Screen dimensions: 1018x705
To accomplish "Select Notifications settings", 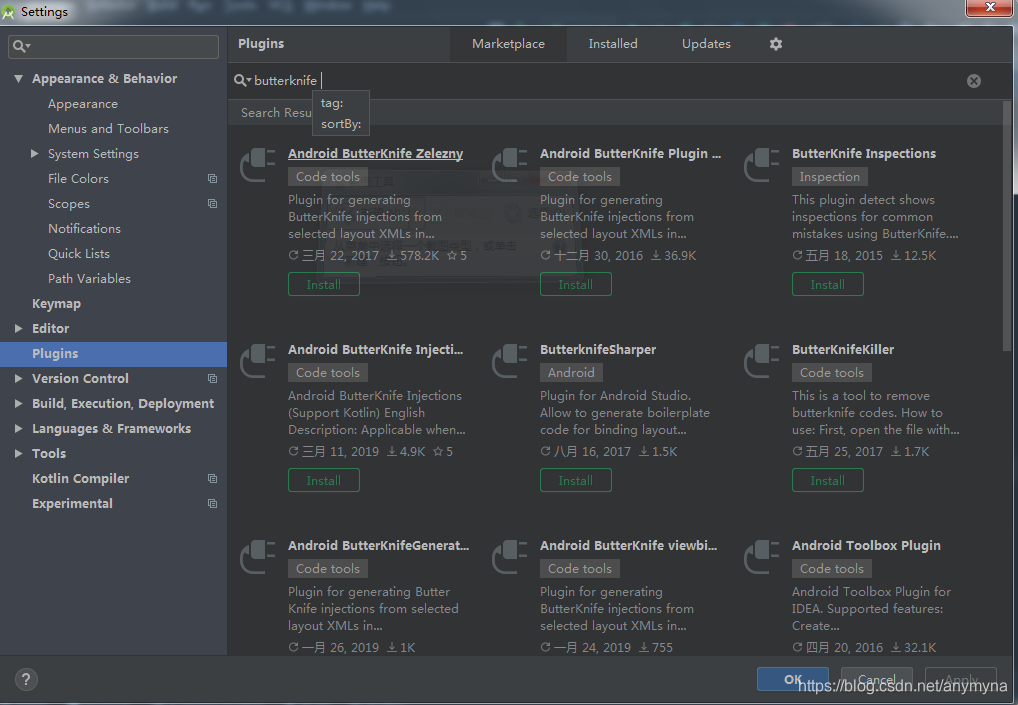I will coord(84,229).
